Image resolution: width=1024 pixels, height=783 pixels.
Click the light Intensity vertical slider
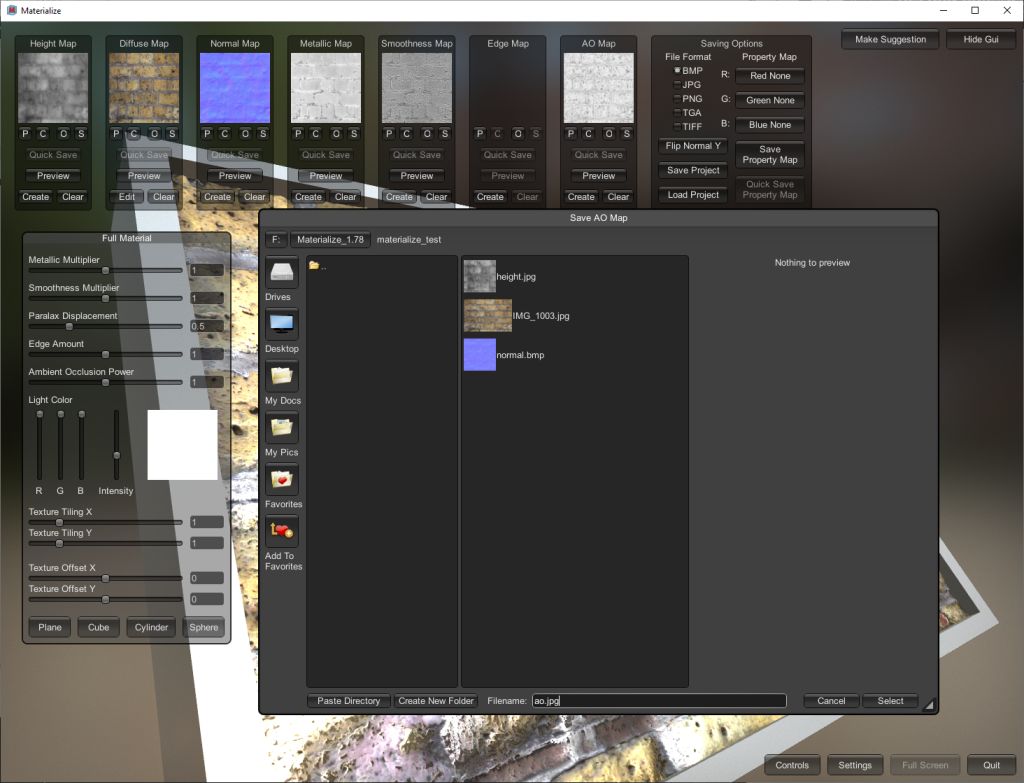point(117,445)
